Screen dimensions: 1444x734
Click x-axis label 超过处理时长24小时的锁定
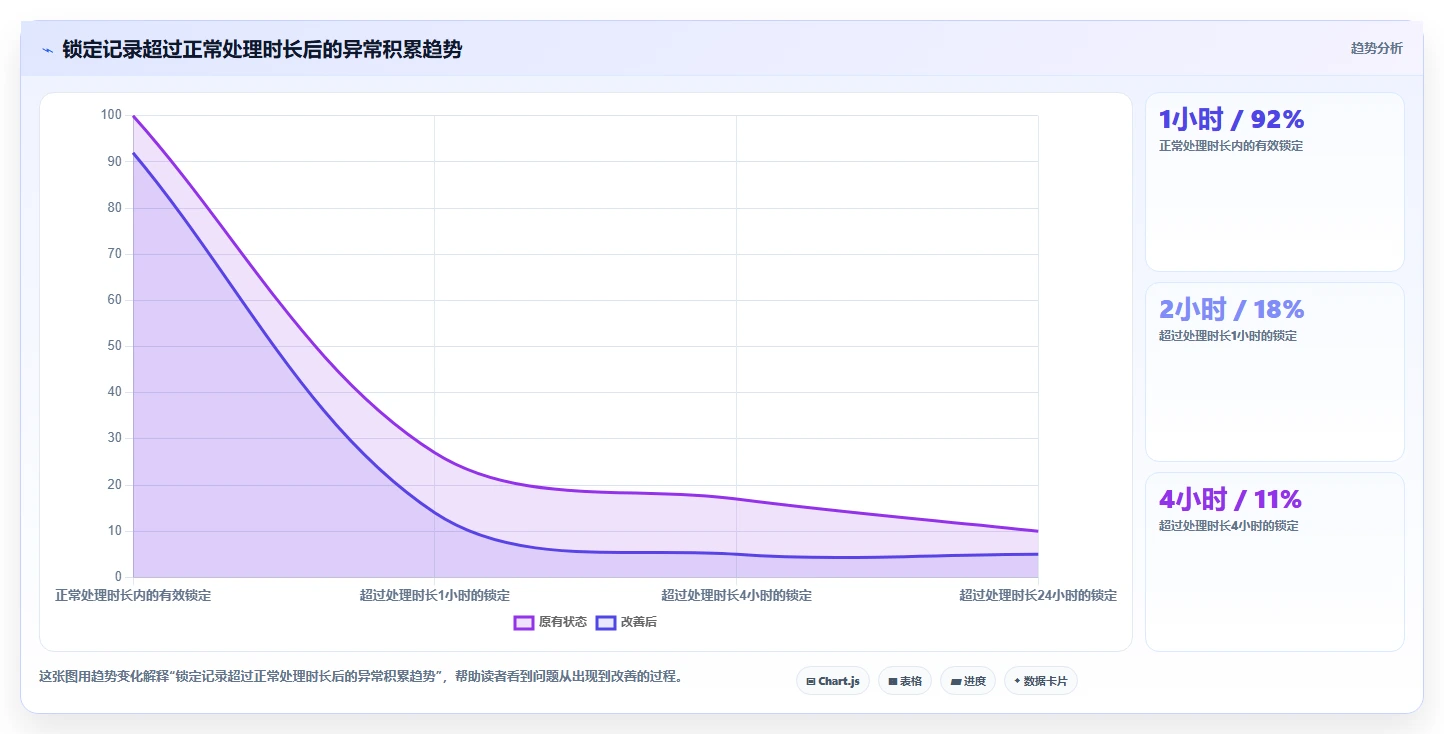click(x=1038, y=595)
